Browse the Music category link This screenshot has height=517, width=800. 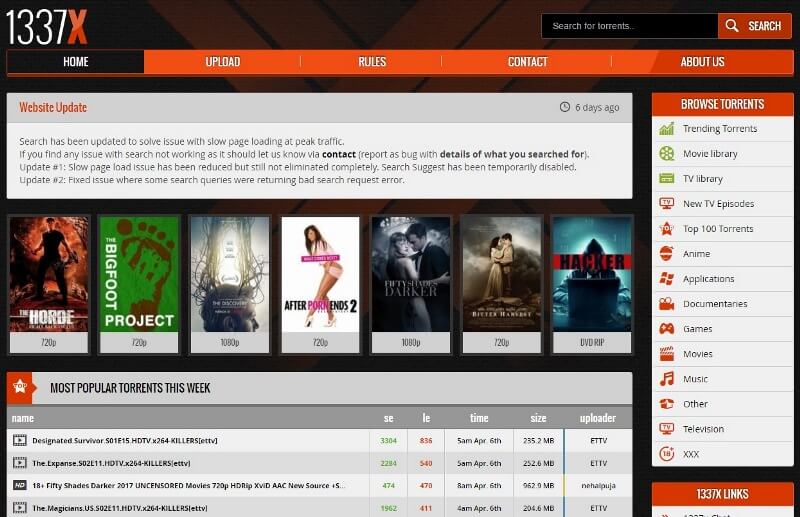695,379
